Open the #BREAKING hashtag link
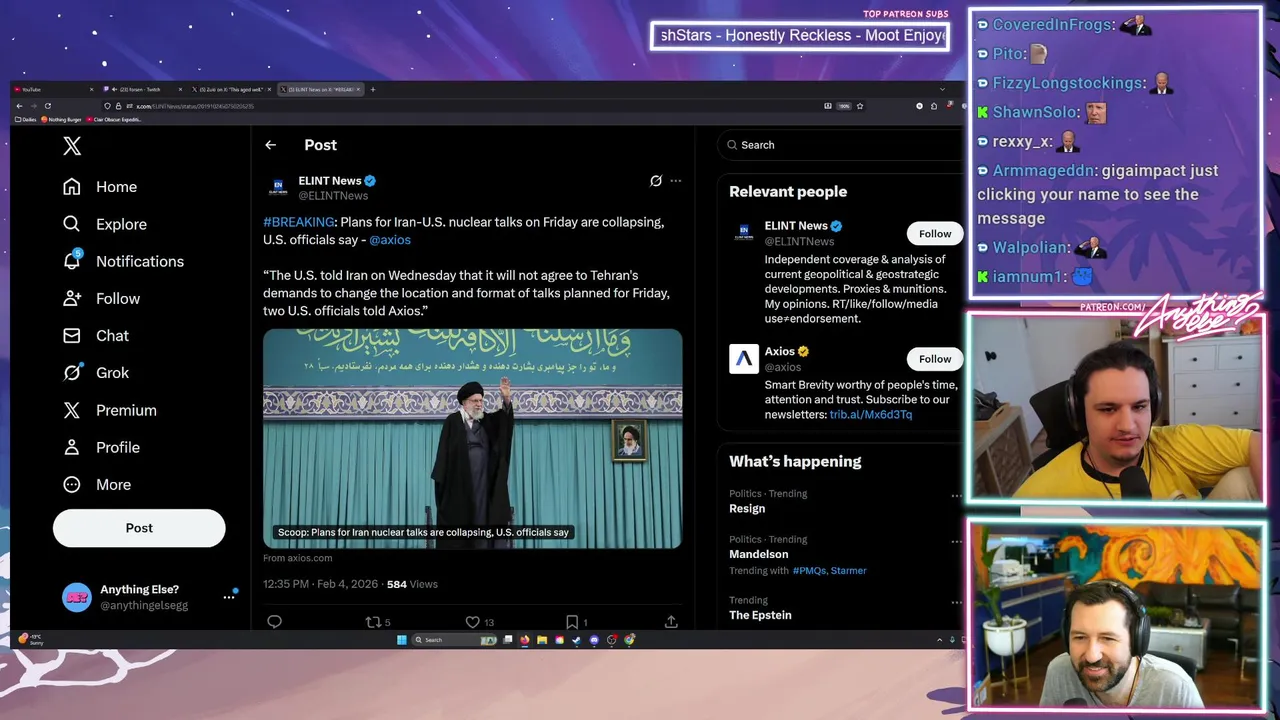The height and width of the screenshot is (720, 1280). (x=298, y=222)
